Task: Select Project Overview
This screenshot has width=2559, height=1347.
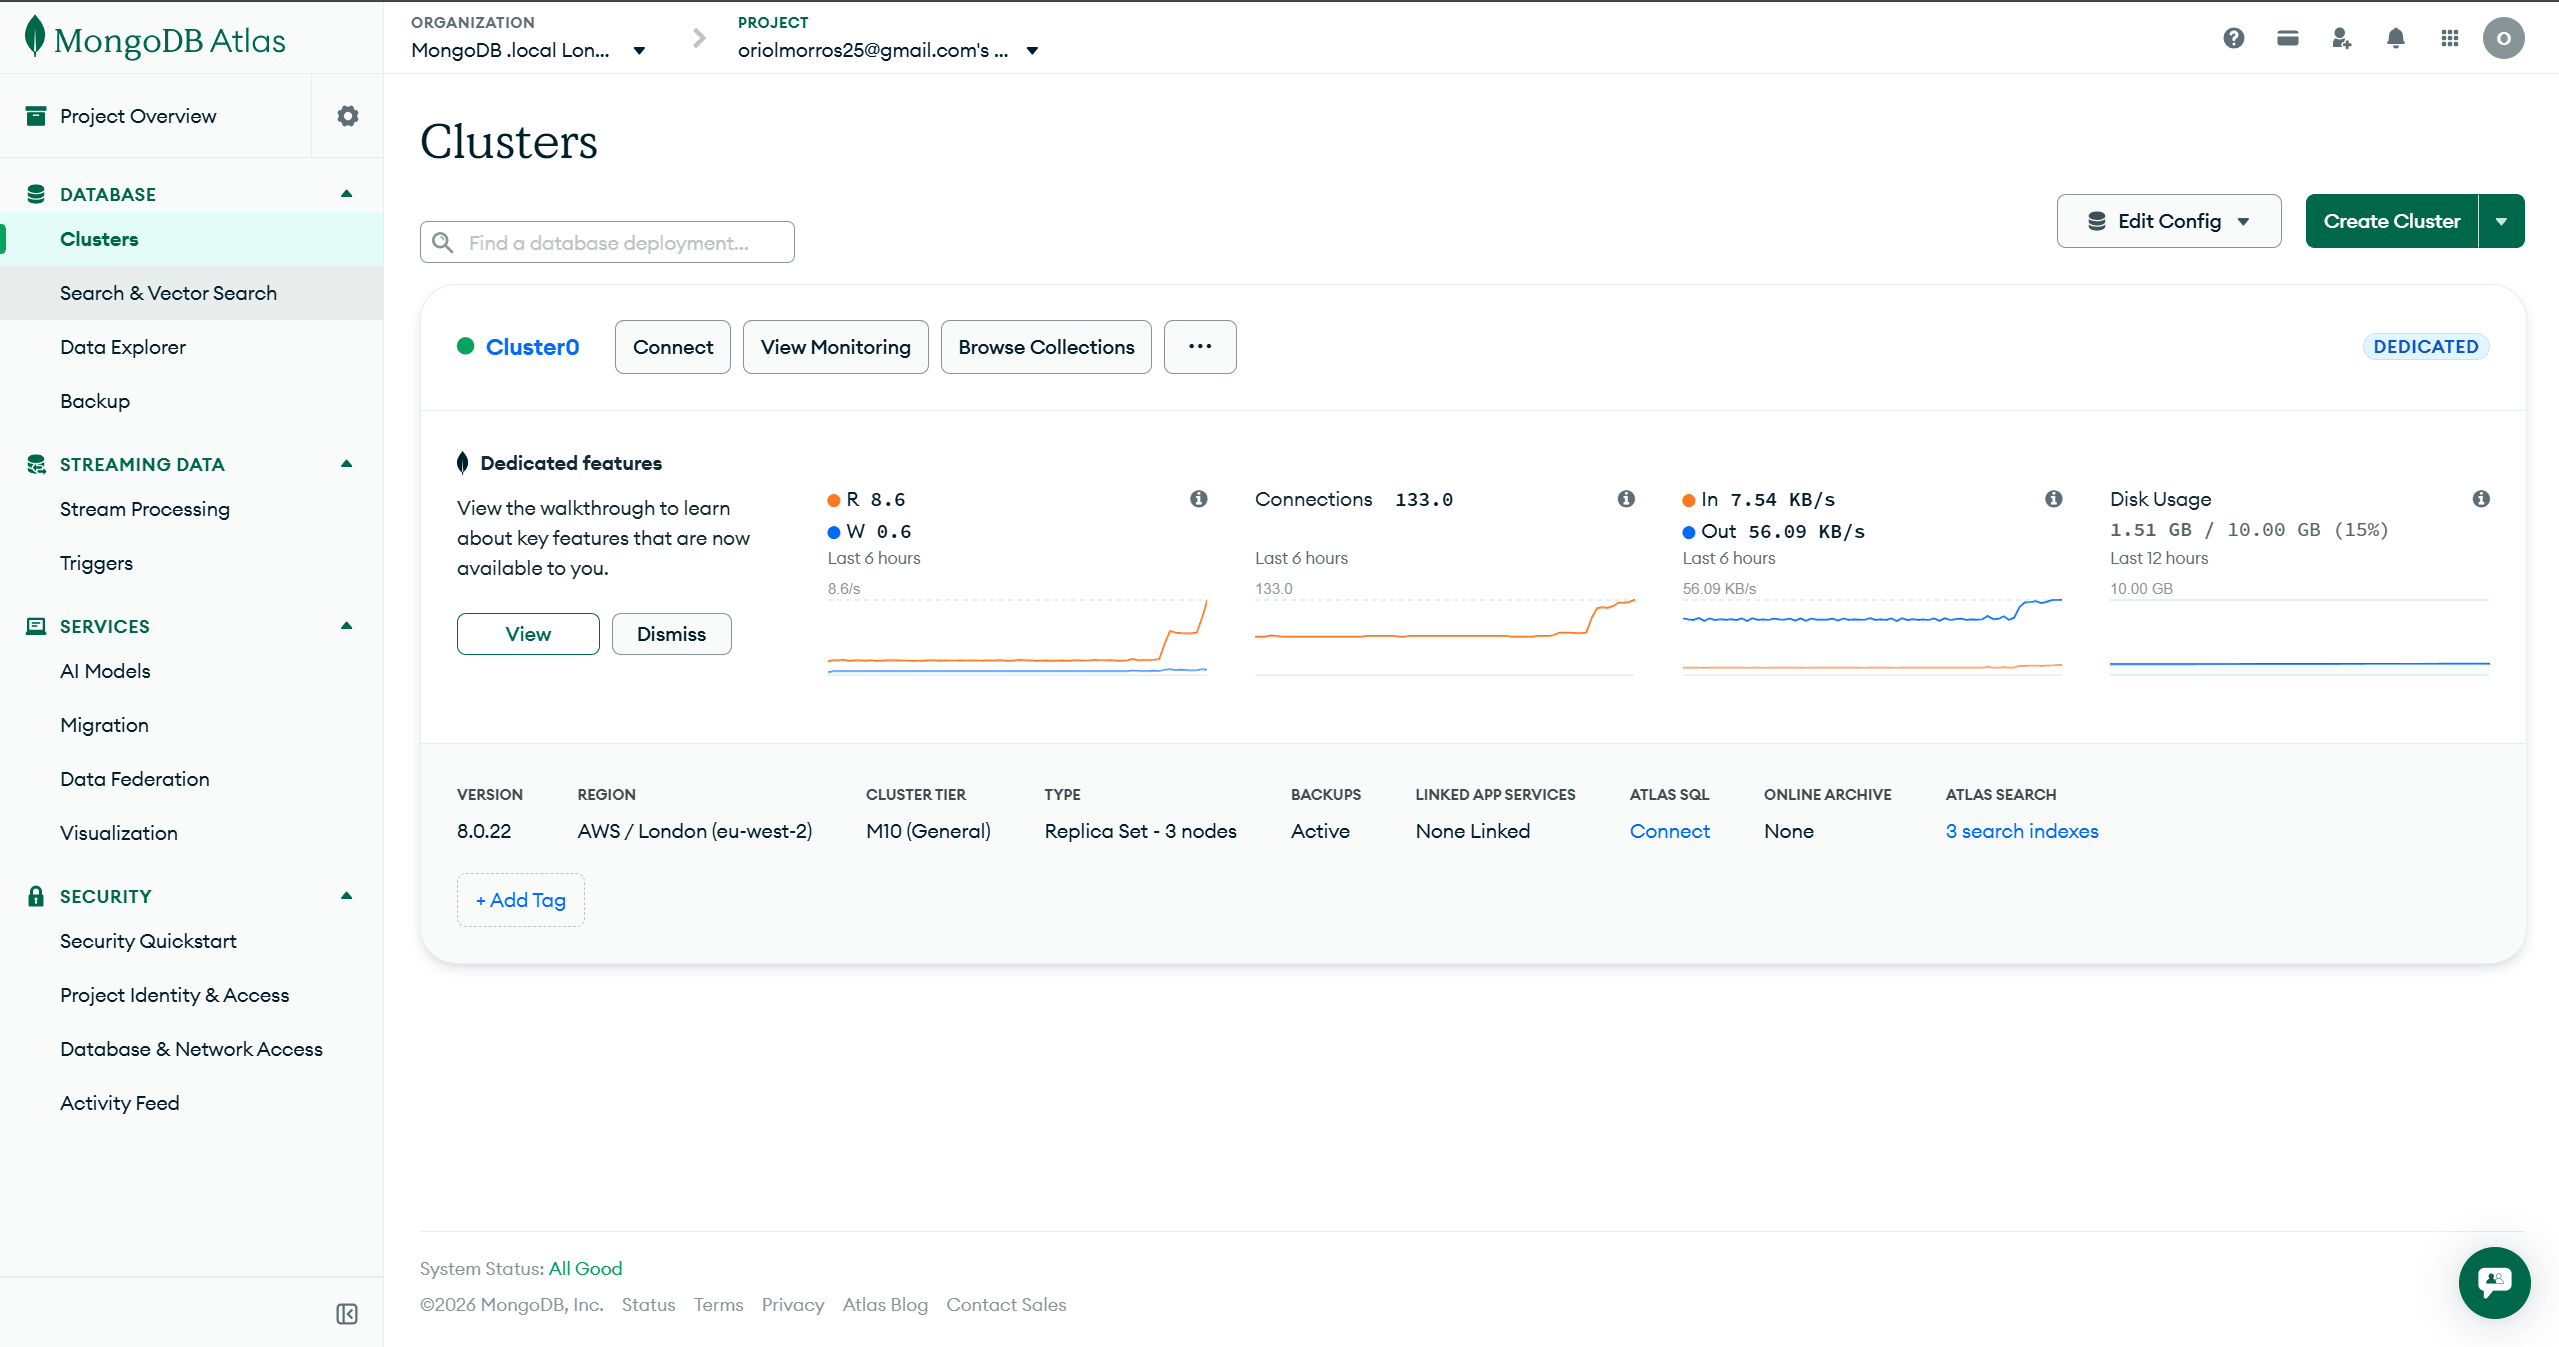Action: coord(138,116)
